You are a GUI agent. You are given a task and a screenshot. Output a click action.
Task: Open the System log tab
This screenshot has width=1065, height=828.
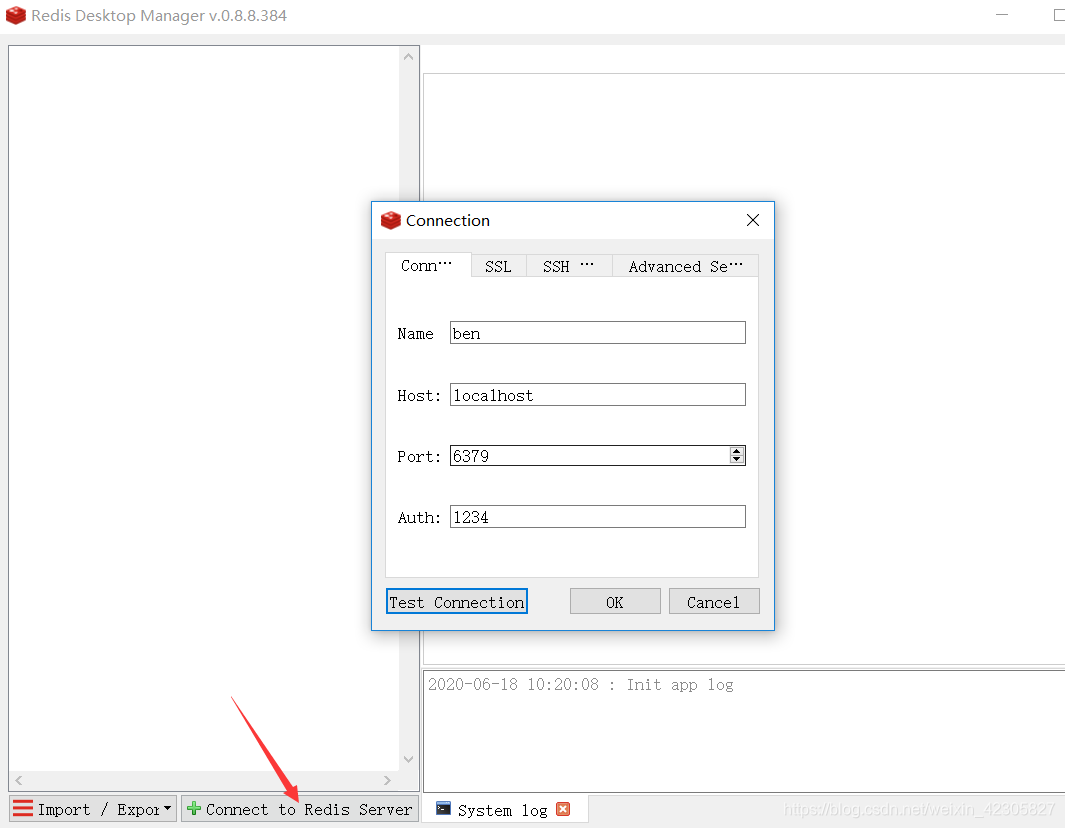(x=503, y=810)
